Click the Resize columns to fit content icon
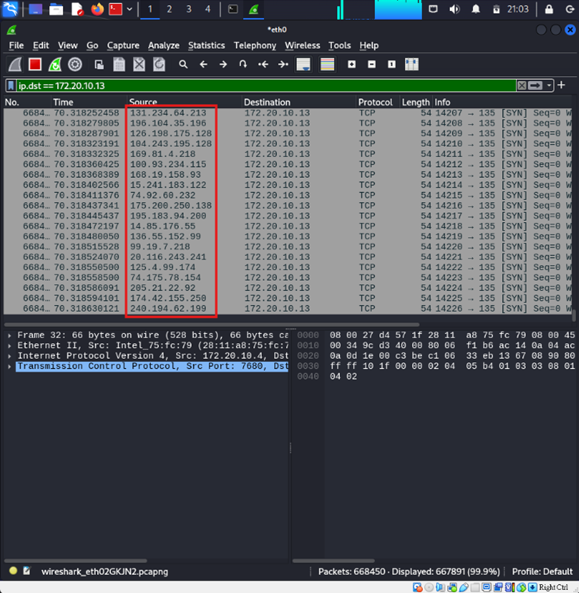The width and height of the screenshot is (579, 593). (411, 65)
